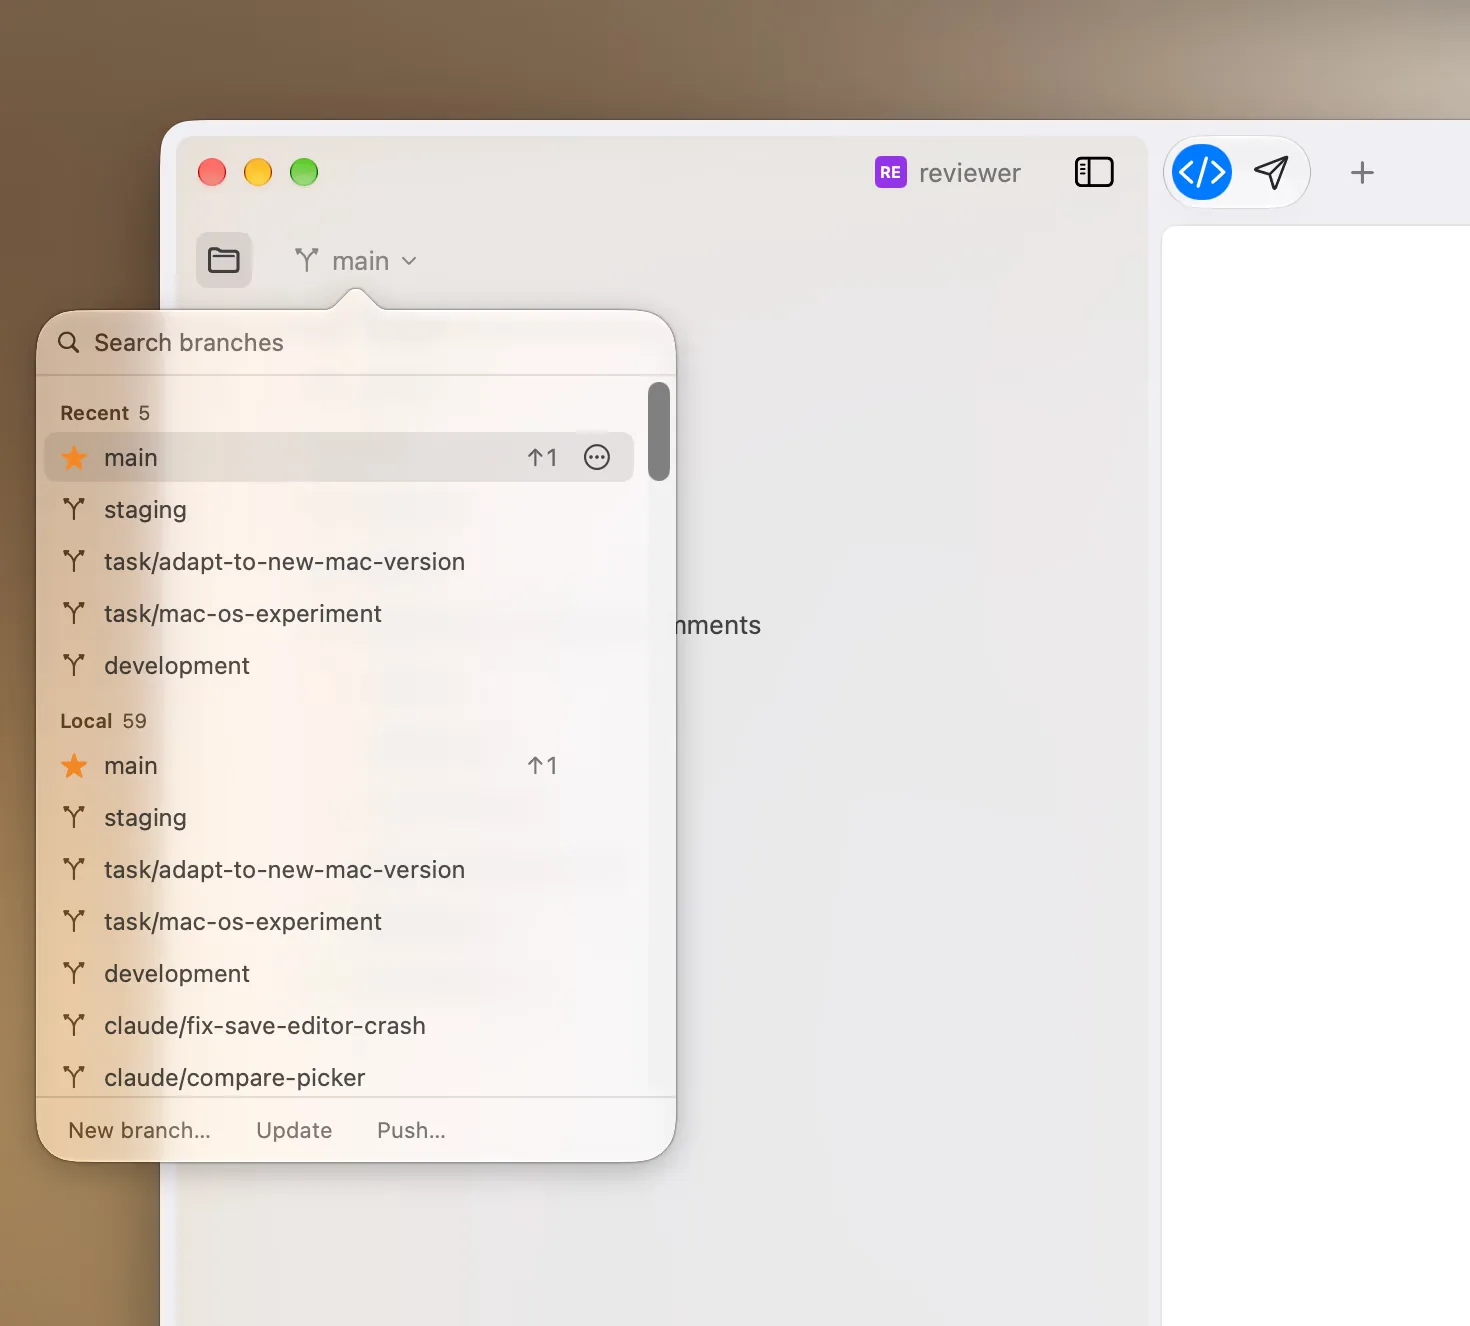Viewport: 1470px width, 1326px height.
Task: Select development branch under Recent
Action: (339, 665)
